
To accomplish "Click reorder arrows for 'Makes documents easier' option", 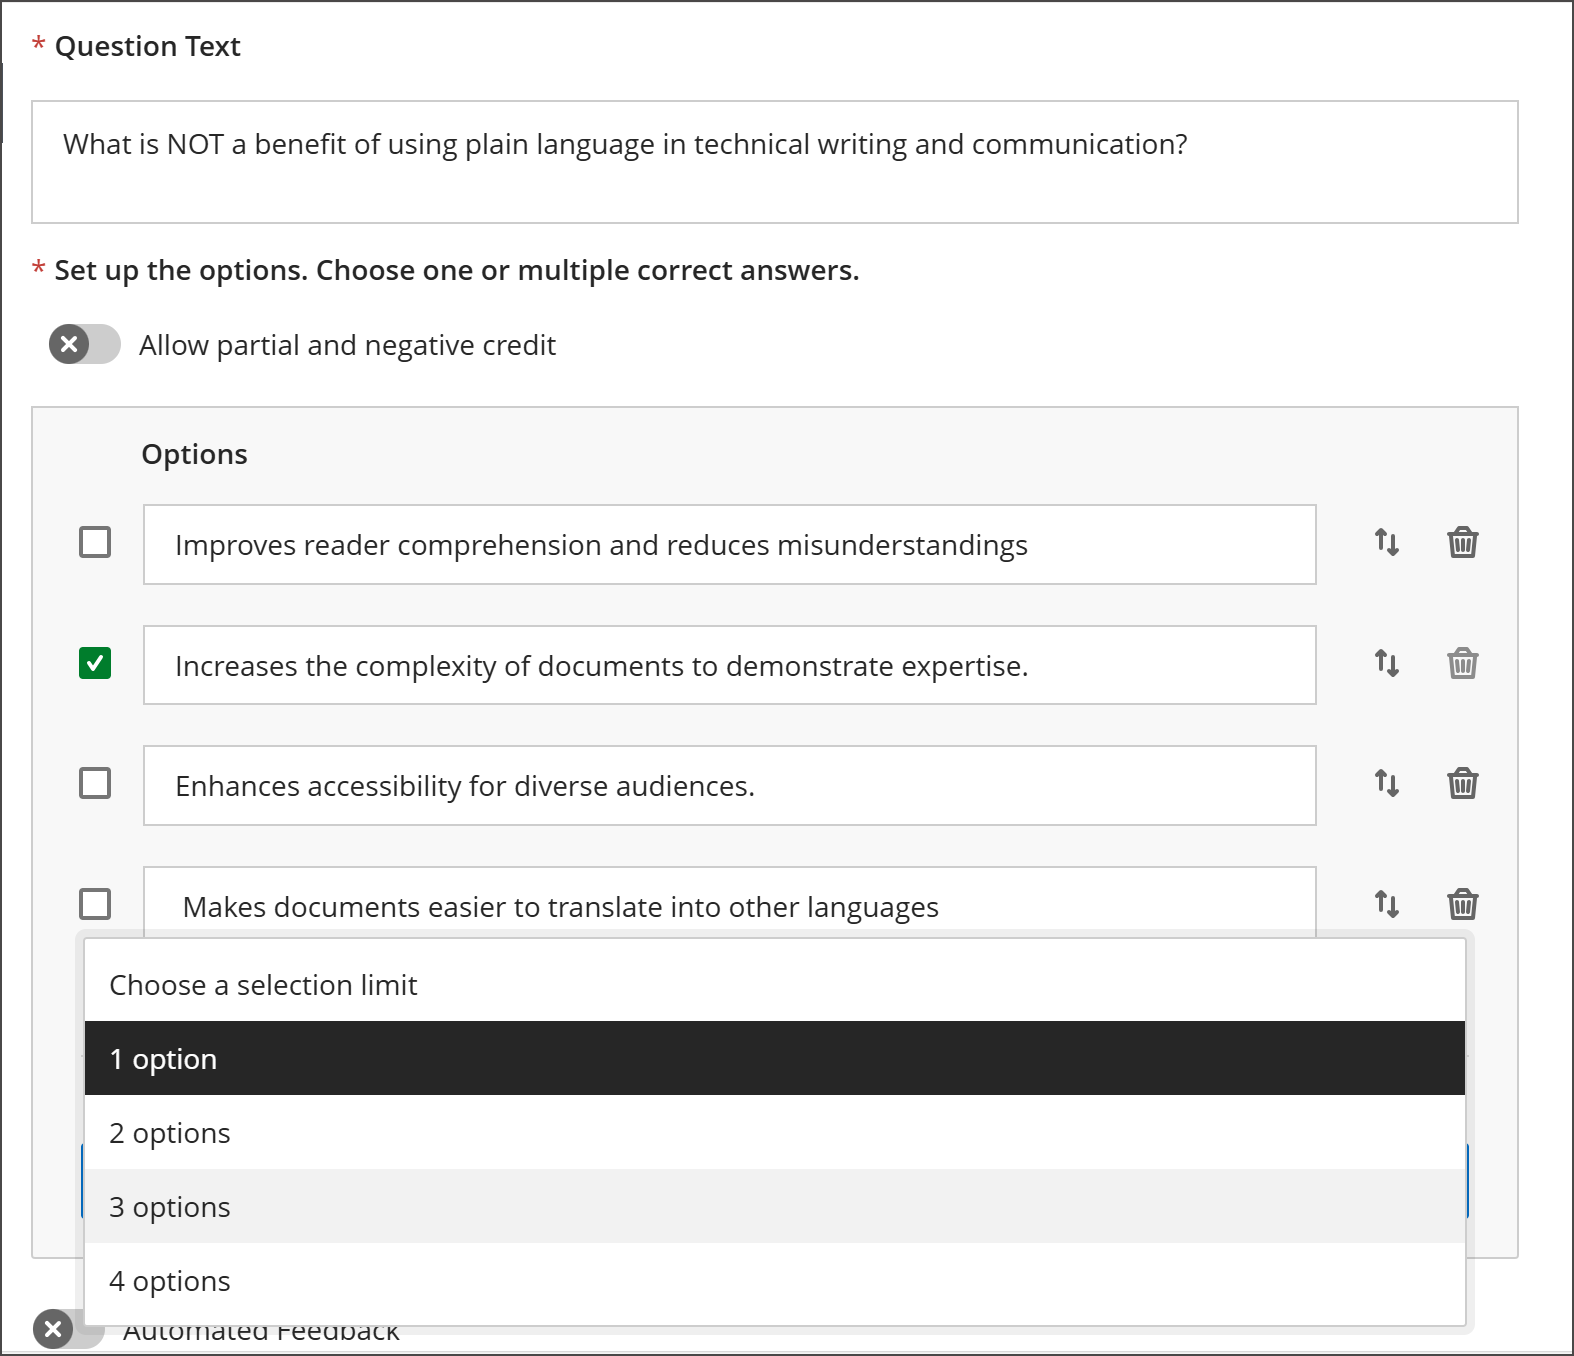I will tap(1386, 905).
